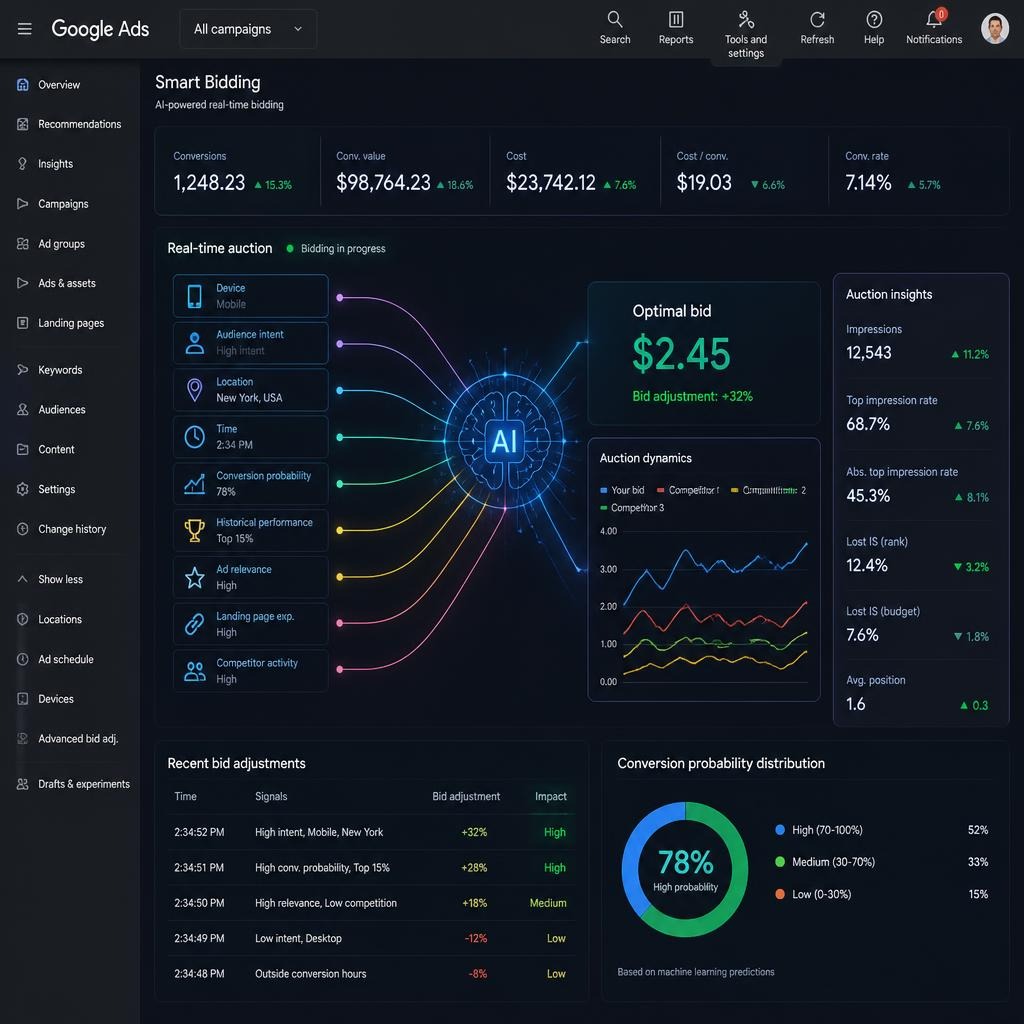Open Ads & assets in sidebar
The height and width of the screenshot is (1024, 1024).
tap(56, 283)
